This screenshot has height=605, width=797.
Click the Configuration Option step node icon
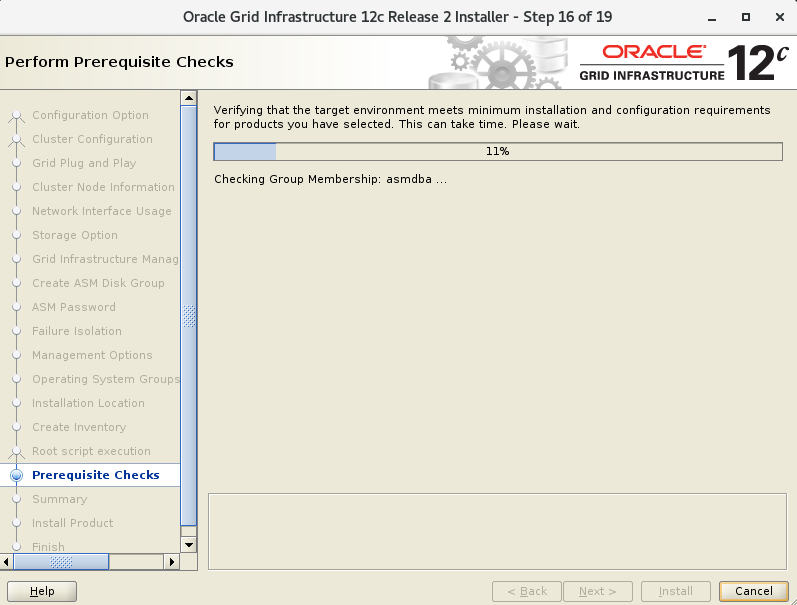point(16,116)
